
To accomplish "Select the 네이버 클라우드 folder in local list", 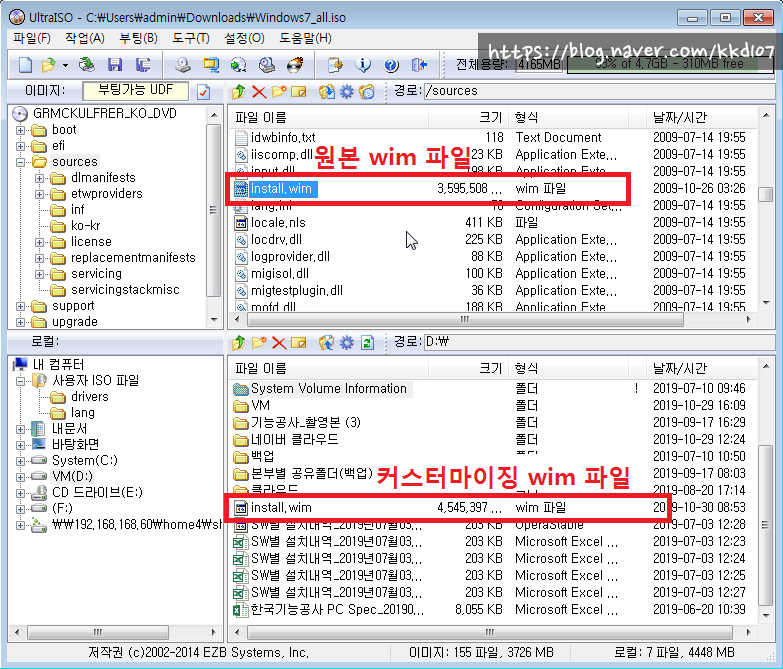I will tap(294, 439).
